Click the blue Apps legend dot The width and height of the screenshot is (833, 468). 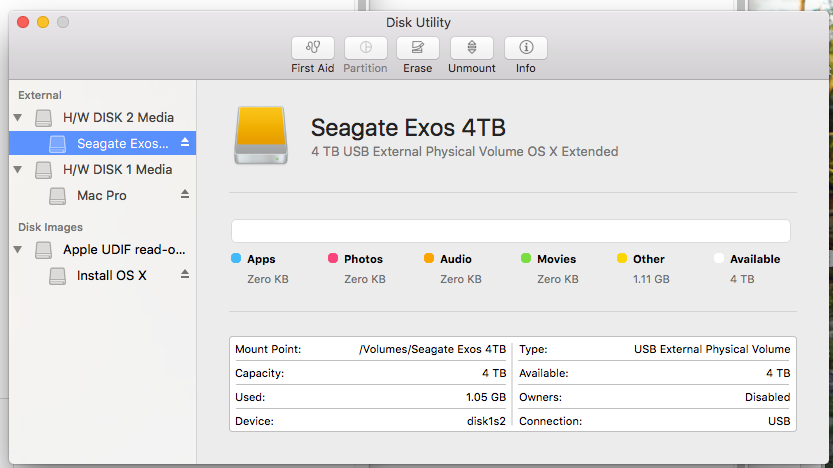click(236, 259)
